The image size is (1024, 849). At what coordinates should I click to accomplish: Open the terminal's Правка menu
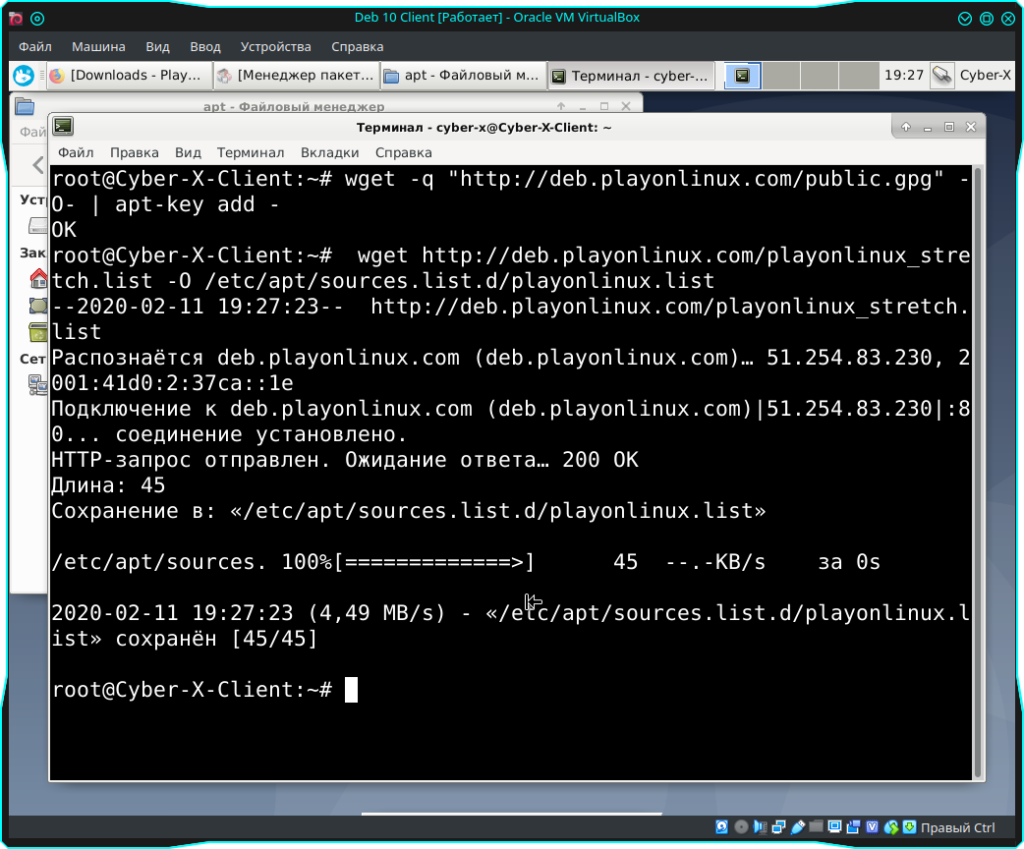(134, 153)
